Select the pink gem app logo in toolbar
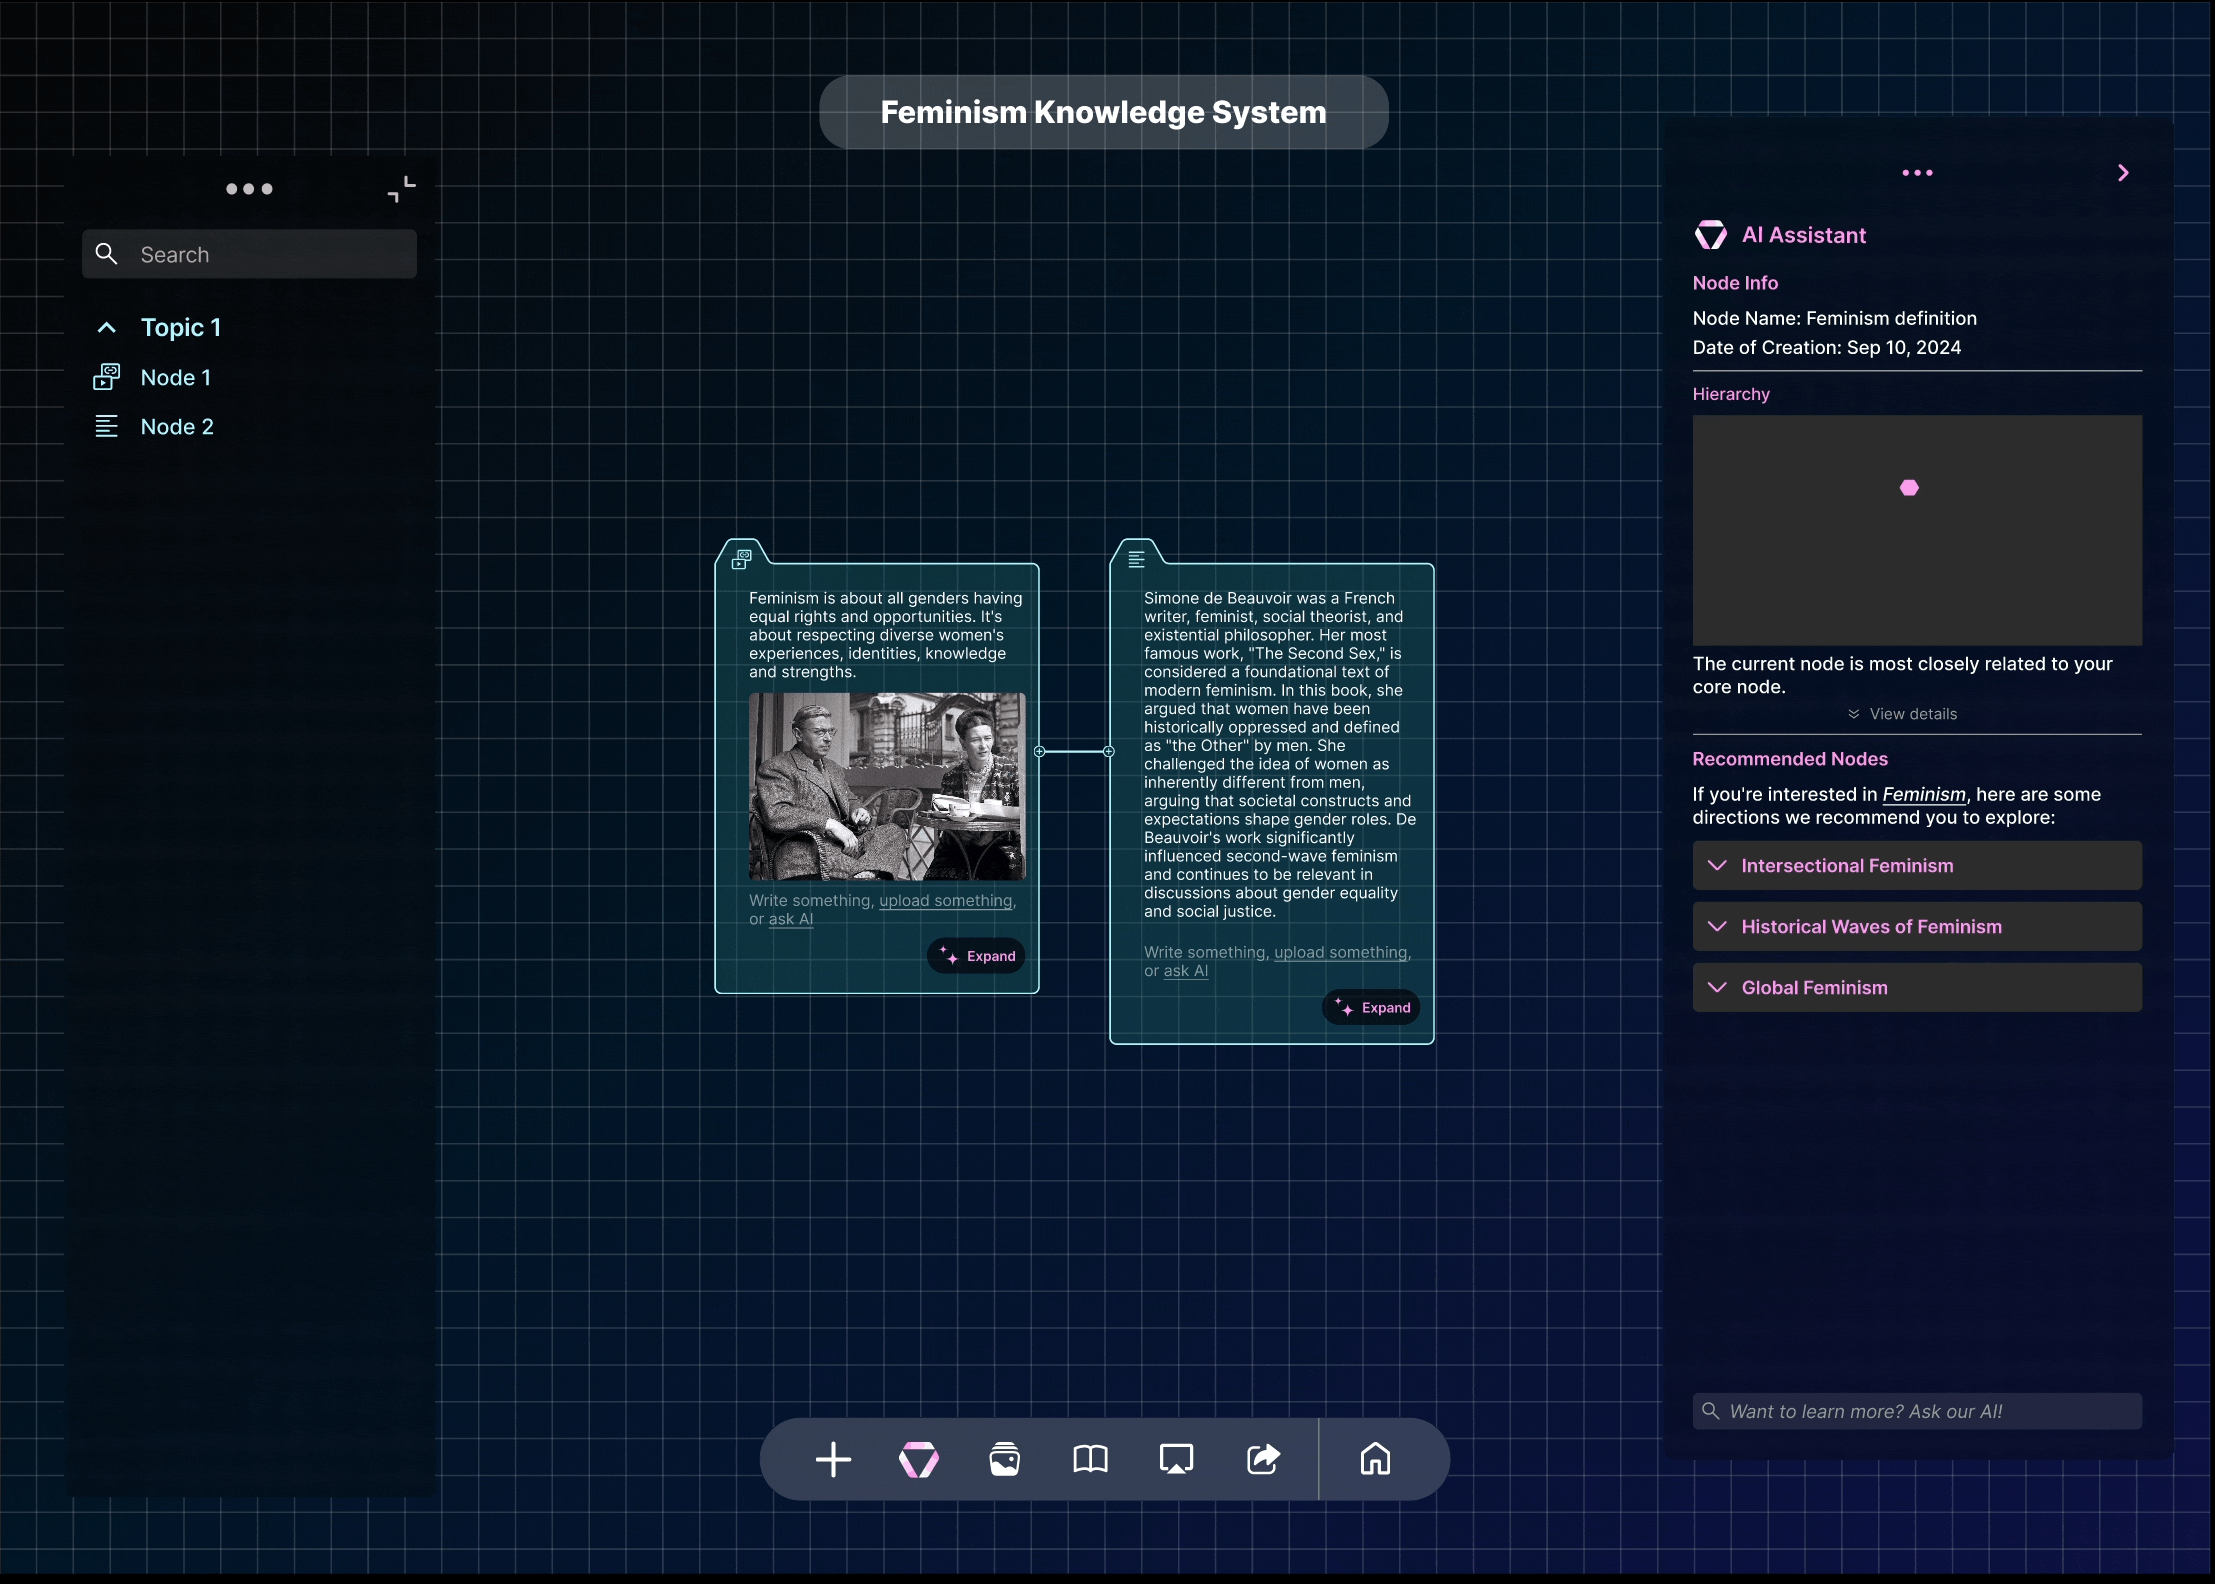 coord(919,1459)
